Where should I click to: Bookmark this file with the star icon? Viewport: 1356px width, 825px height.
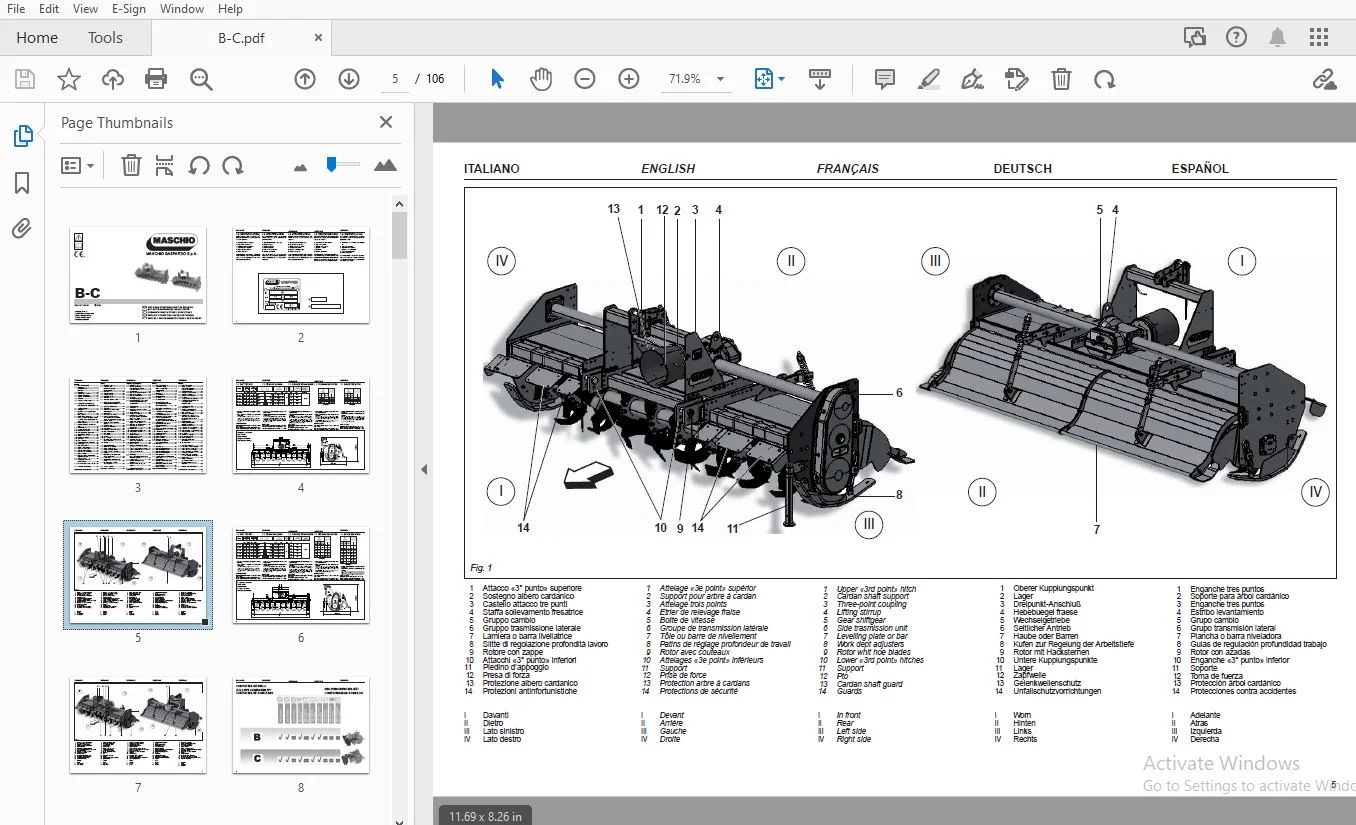click(x=69, y=79)
